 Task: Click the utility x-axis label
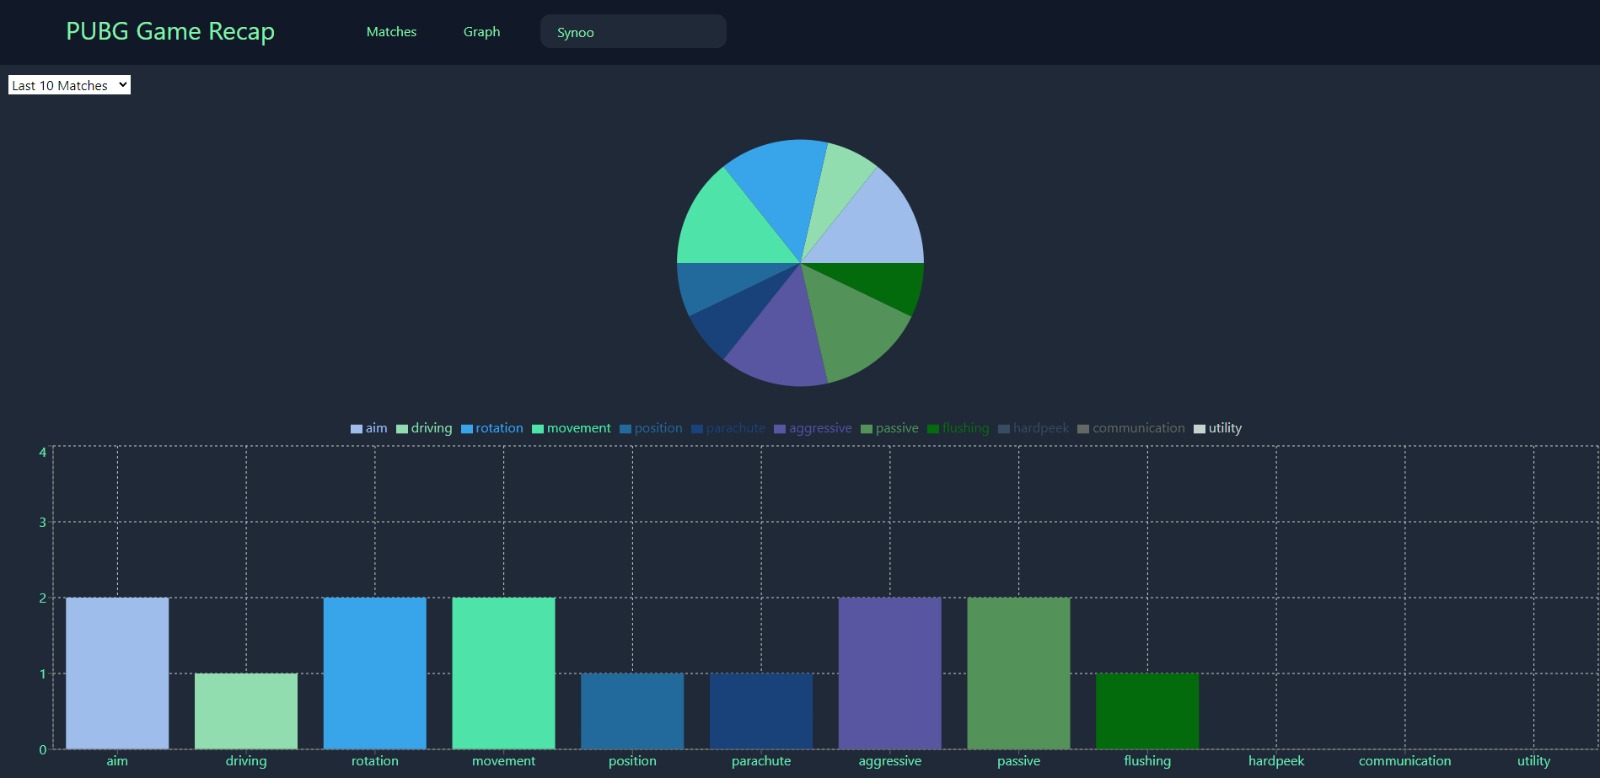coord(1534,761)
